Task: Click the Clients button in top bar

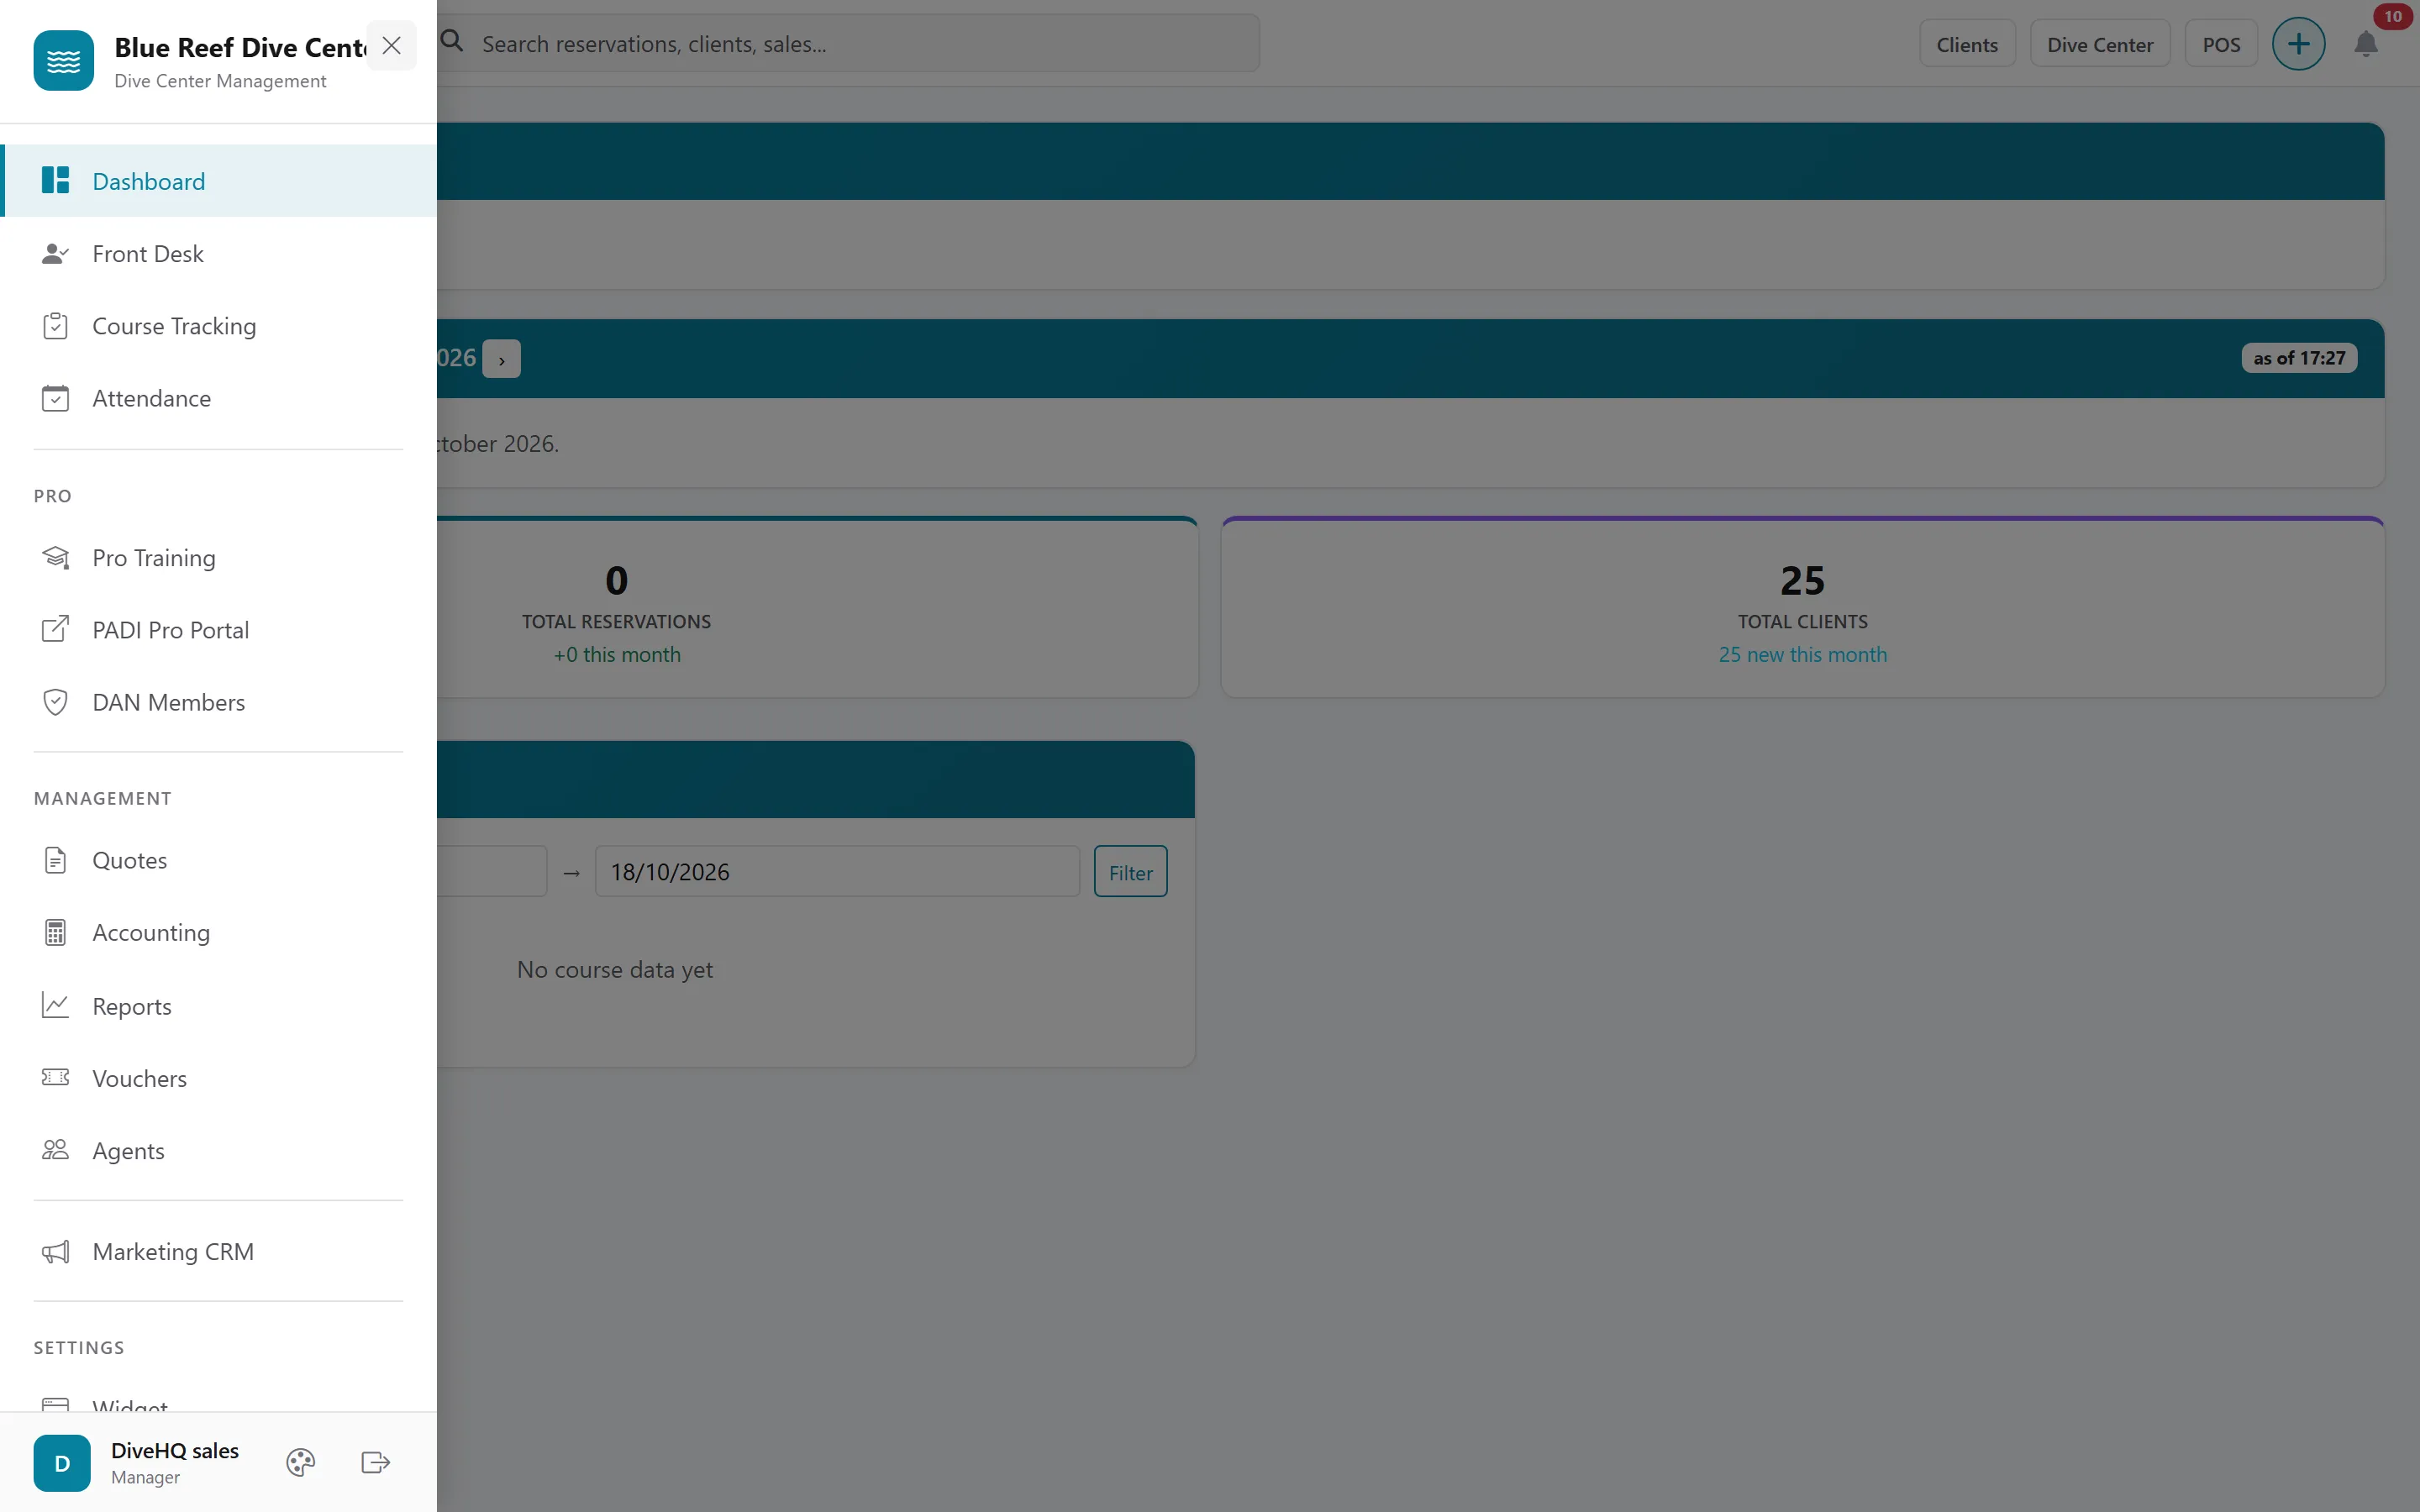Action: click(1967, 45)
